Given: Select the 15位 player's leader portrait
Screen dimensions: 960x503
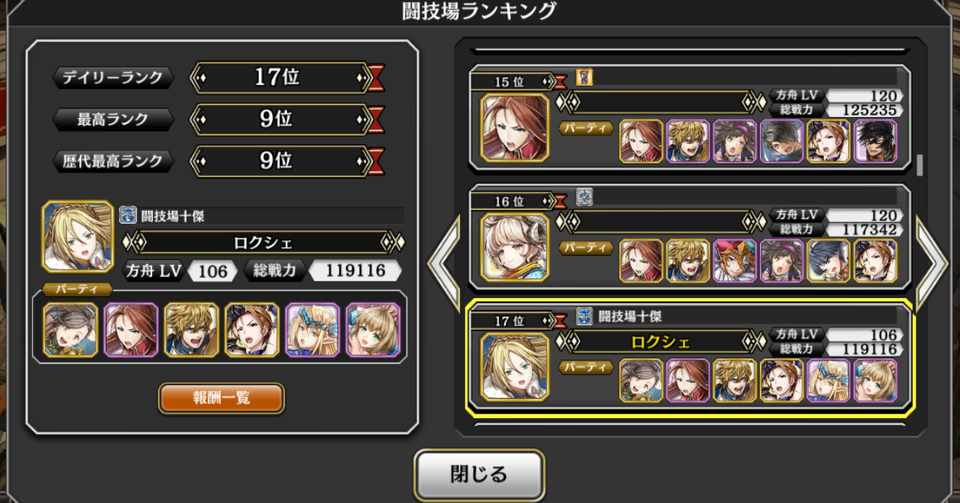Looking at the screenshot, I should [x=514, y=127].
